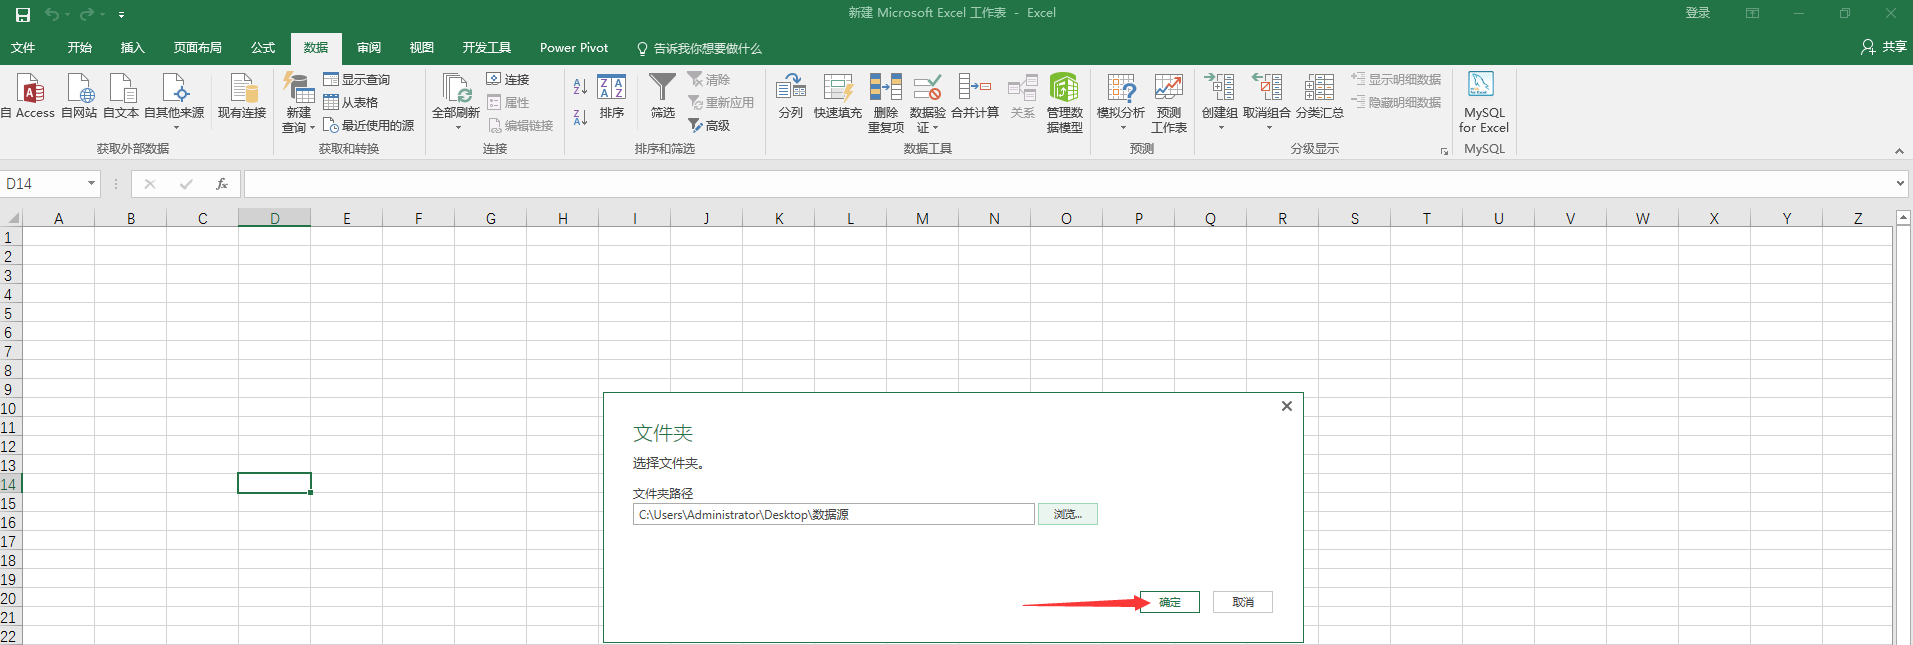Click the Share (共享) button
1913x645 pixels.
pyautogui.click(x=1884, y=47)
